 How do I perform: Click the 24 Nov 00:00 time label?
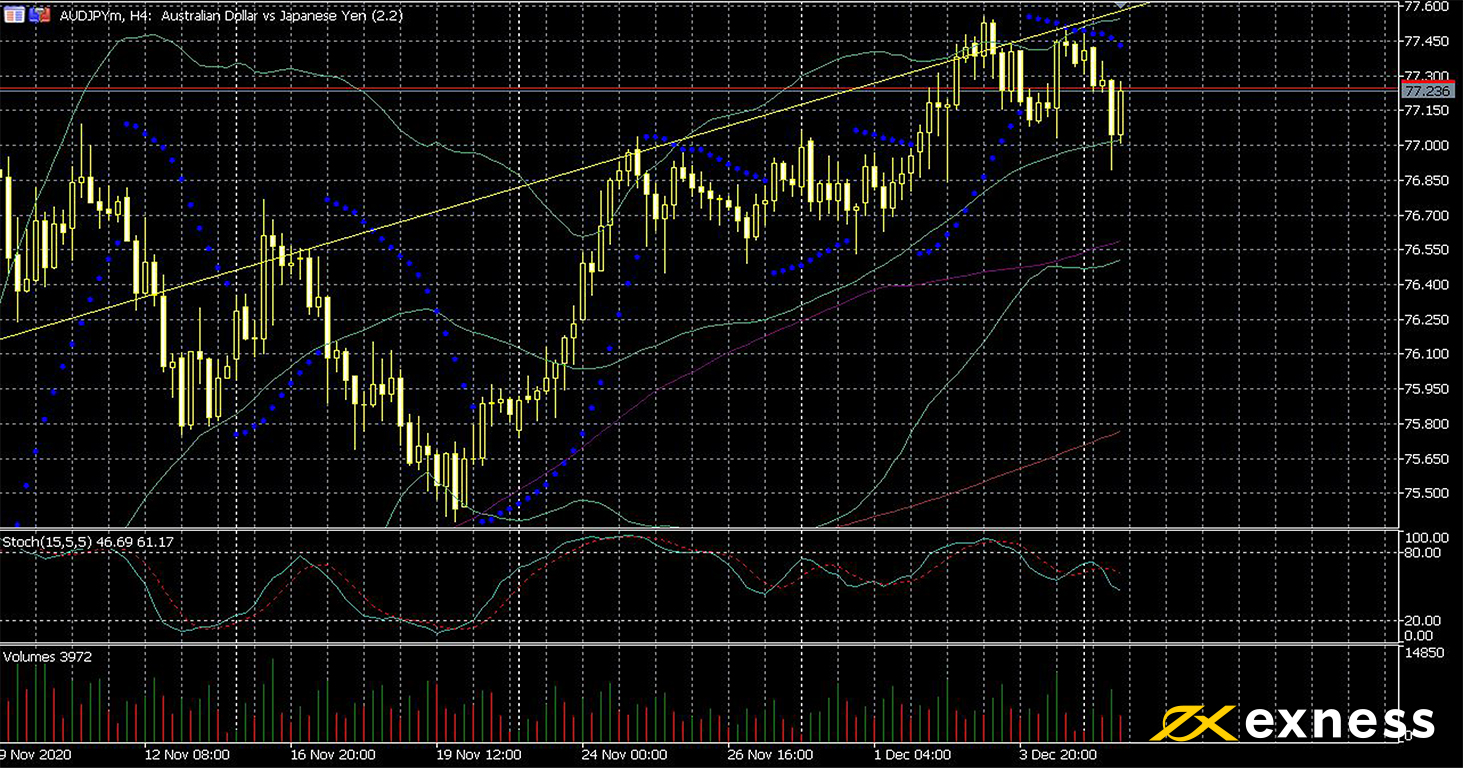624,754
